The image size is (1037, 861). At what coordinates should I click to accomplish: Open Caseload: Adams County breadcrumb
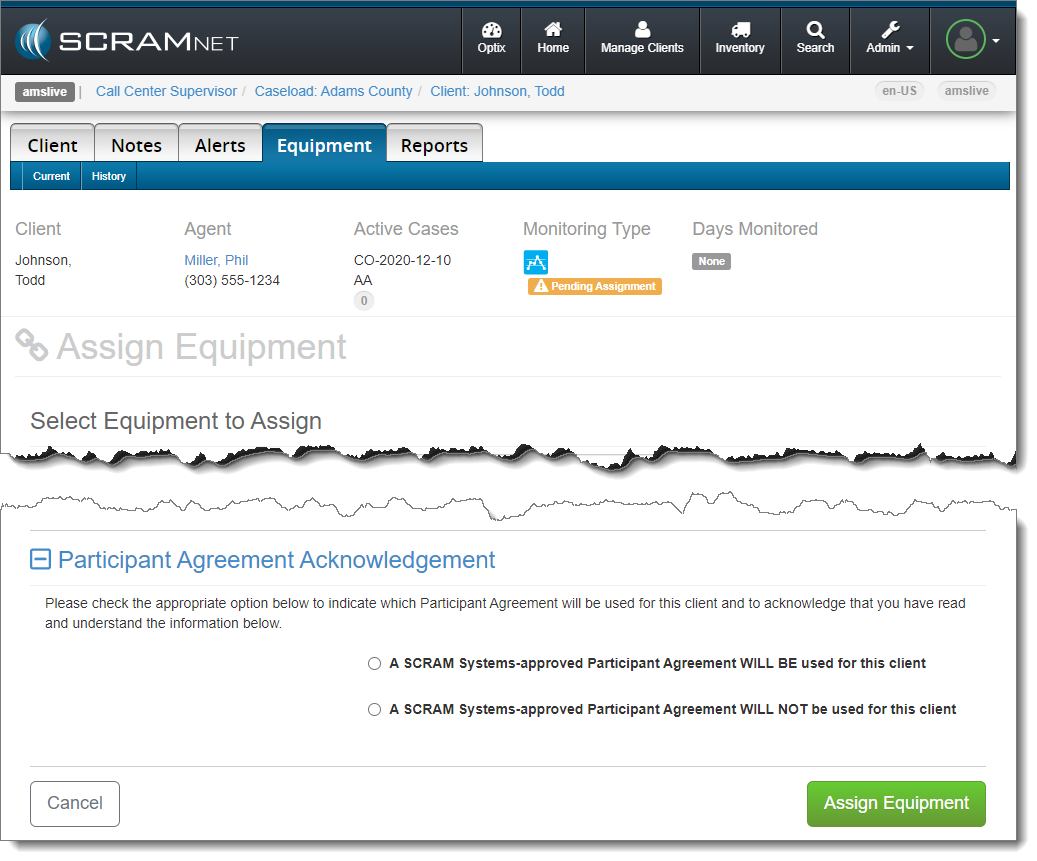tap(333, 91)
